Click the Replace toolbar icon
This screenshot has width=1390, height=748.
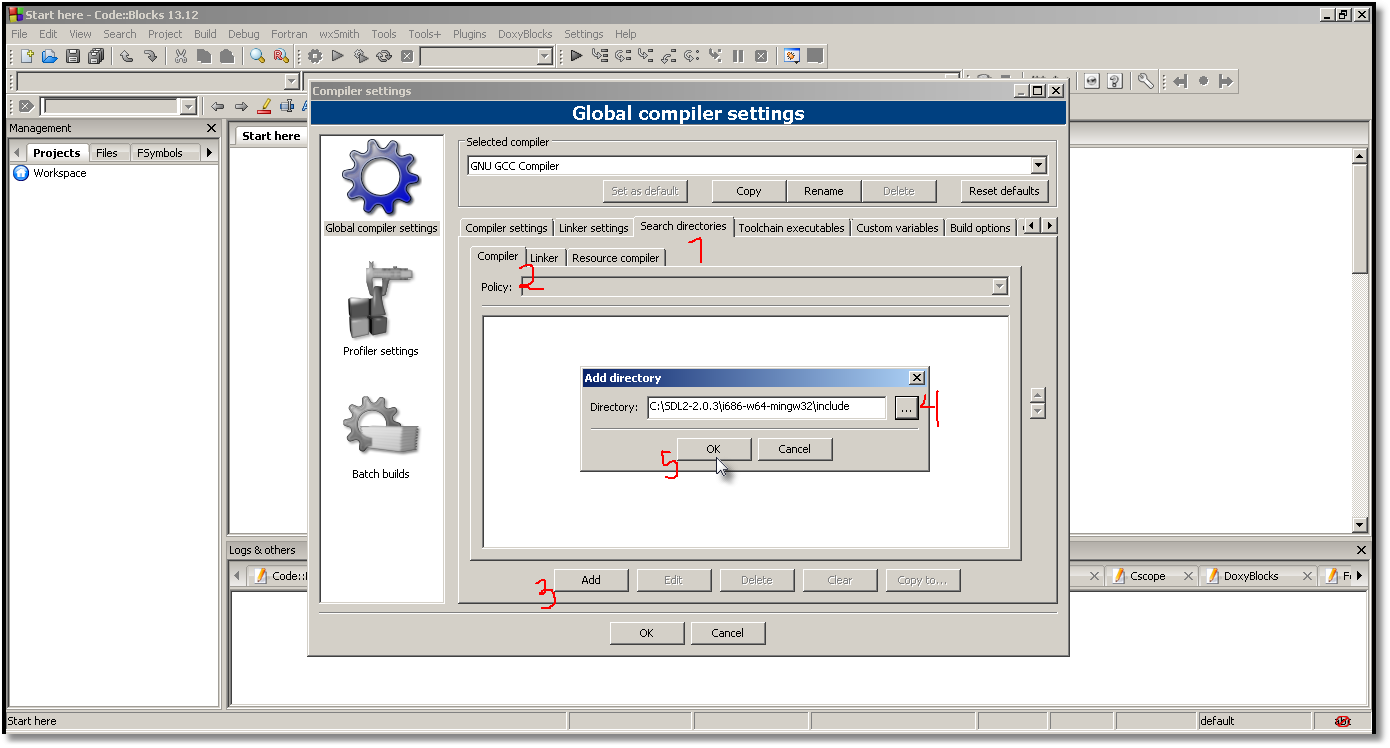click(x=279, y=56)
